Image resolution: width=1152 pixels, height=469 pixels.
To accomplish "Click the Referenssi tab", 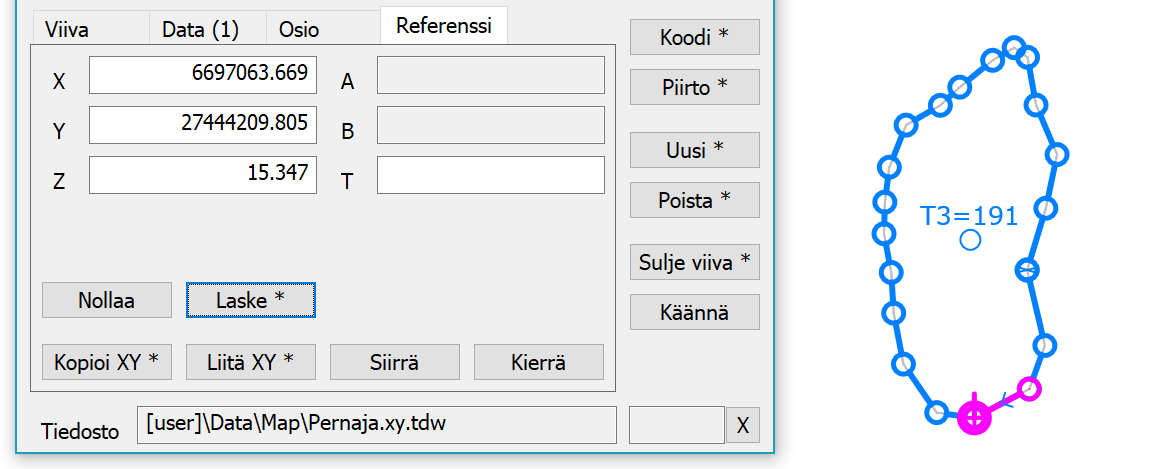I will click(443, 26).
